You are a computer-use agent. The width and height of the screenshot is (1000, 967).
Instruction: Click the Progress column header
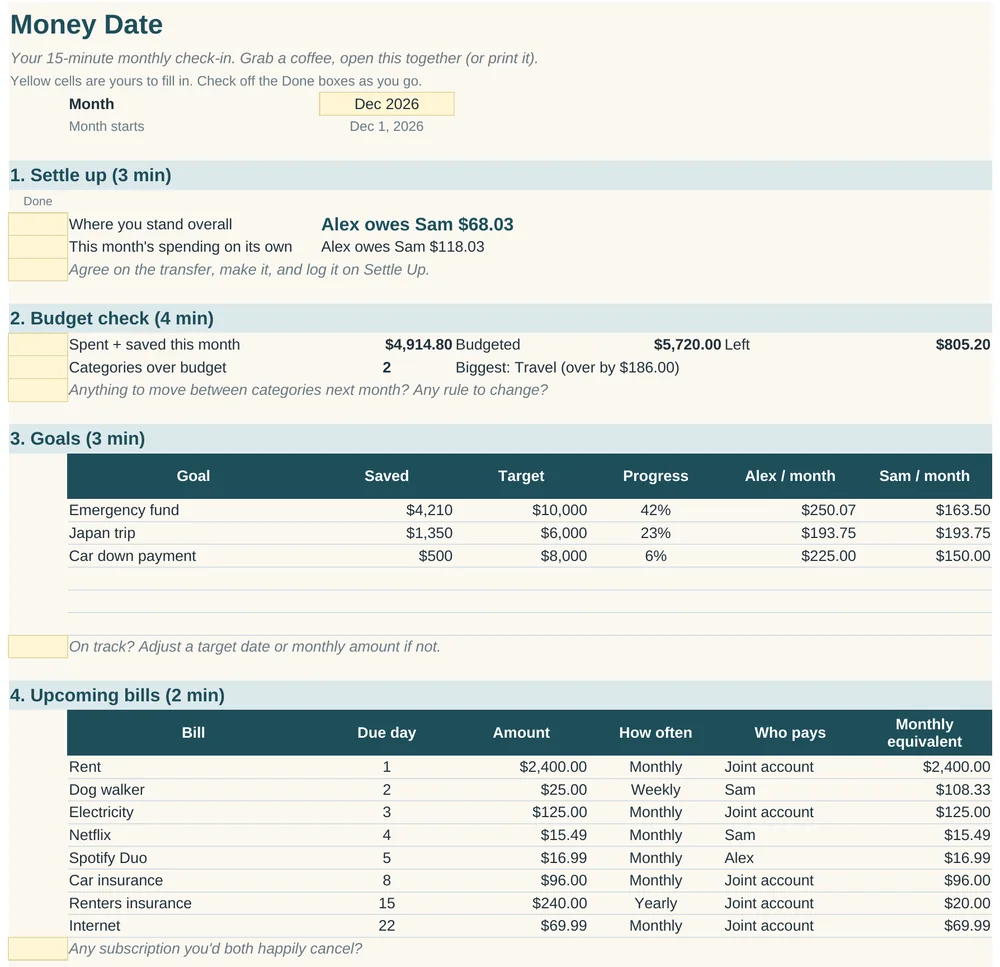coord(656,476)
